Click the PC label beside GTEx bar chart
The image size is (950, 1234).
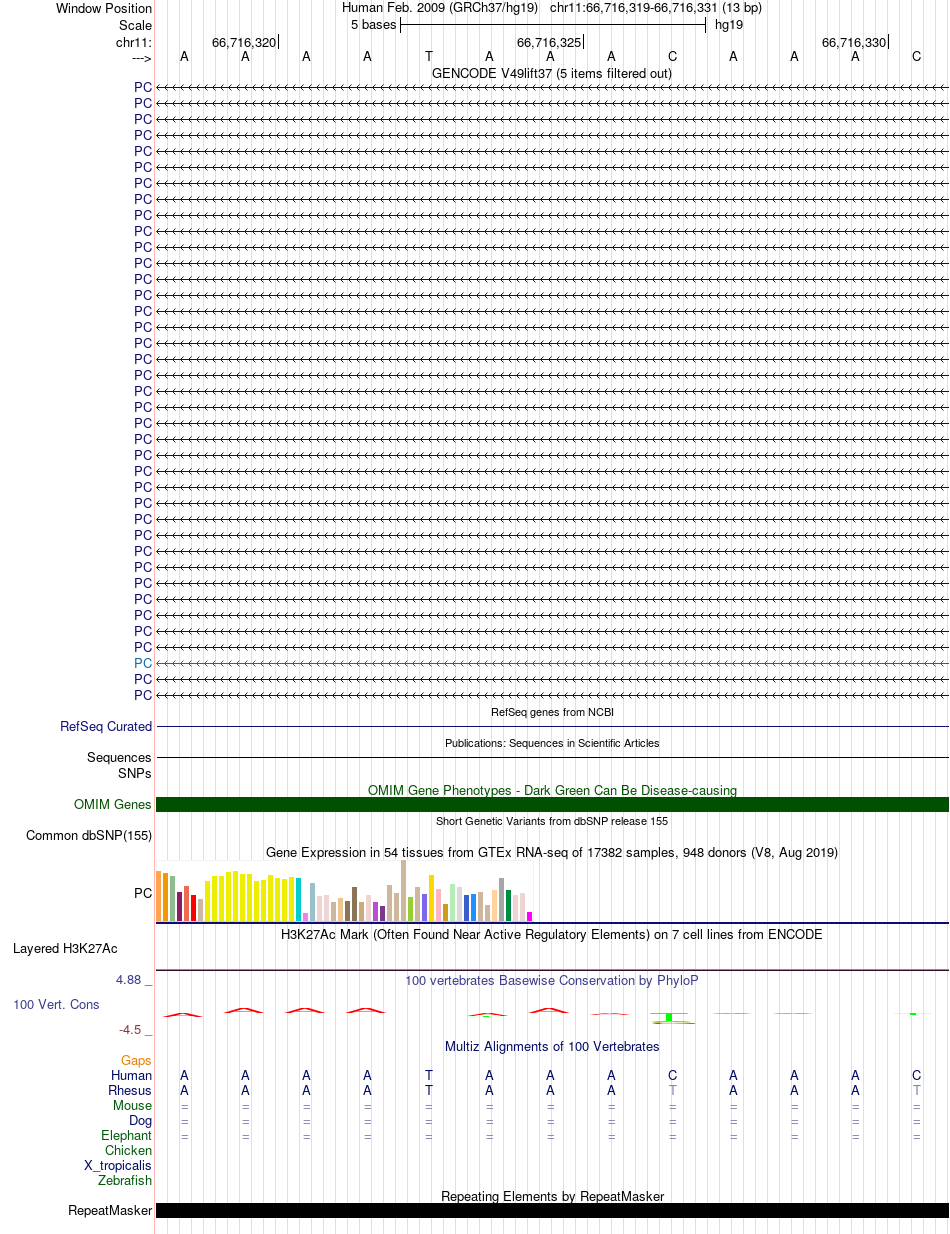click(x=143, y=893)
